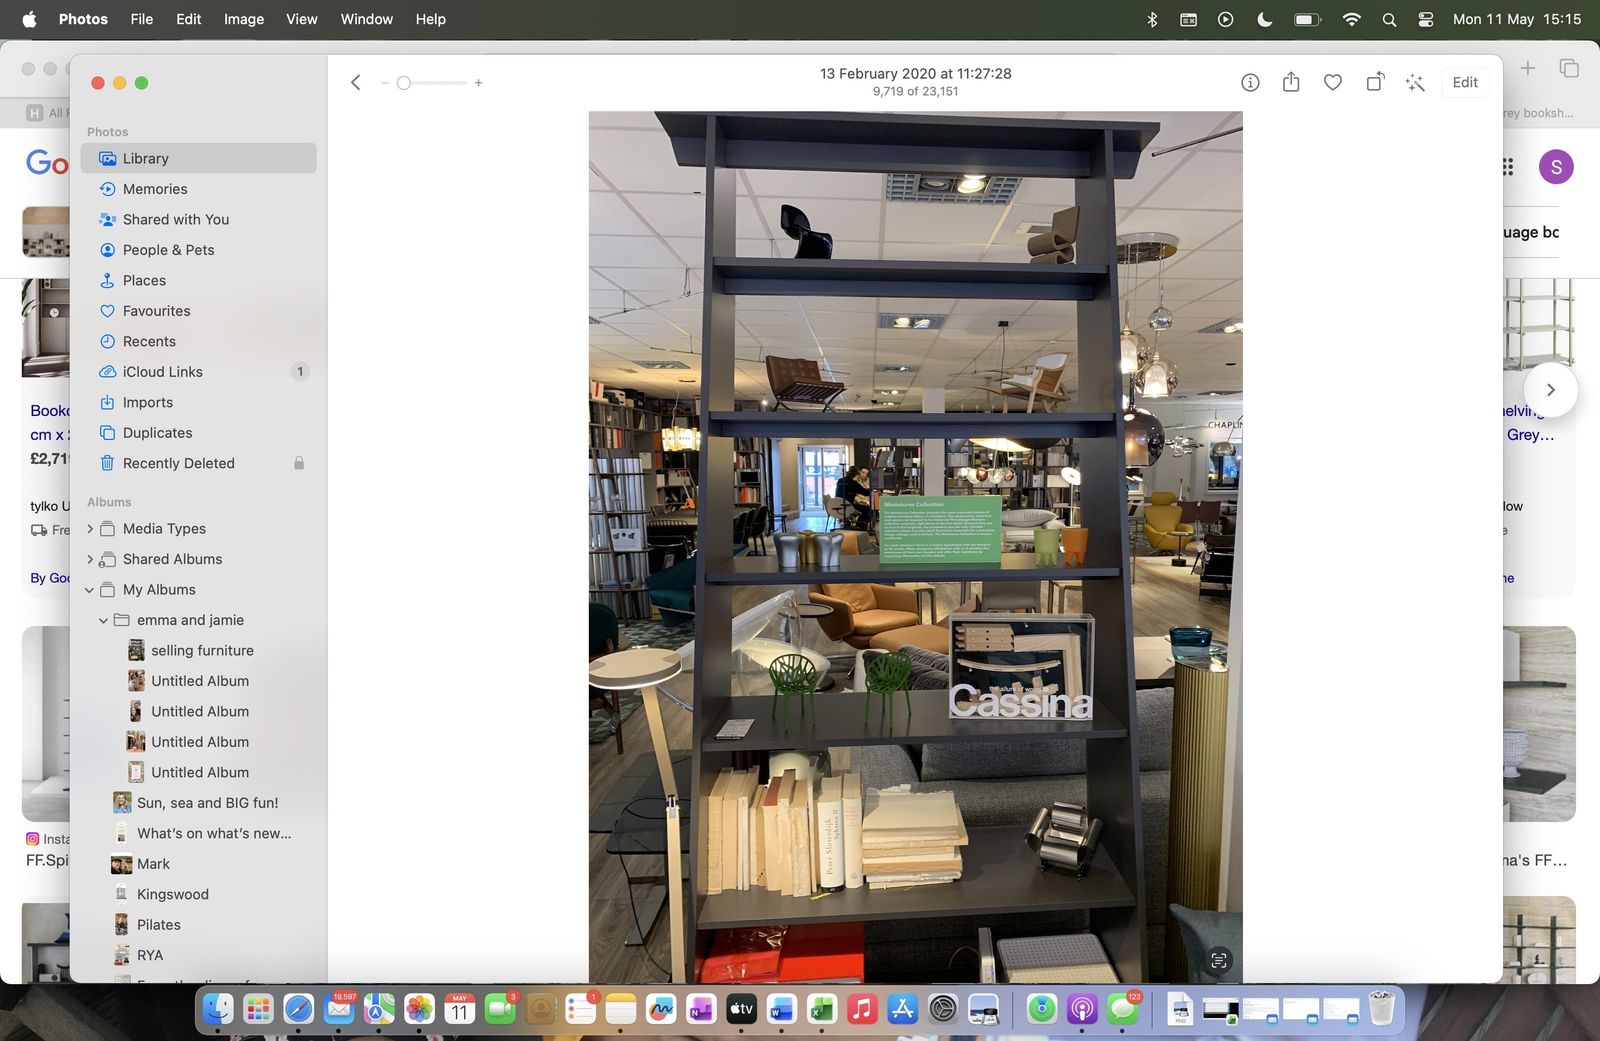Click the Wi-Fi status icon
Viewport: 1600px width, 1041px height.
click(1351, 19)
